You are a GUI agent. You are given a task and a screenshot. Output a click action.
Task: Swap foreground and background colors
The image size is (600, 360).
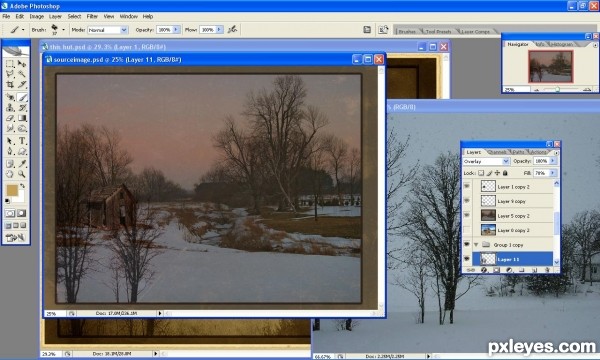22,186
